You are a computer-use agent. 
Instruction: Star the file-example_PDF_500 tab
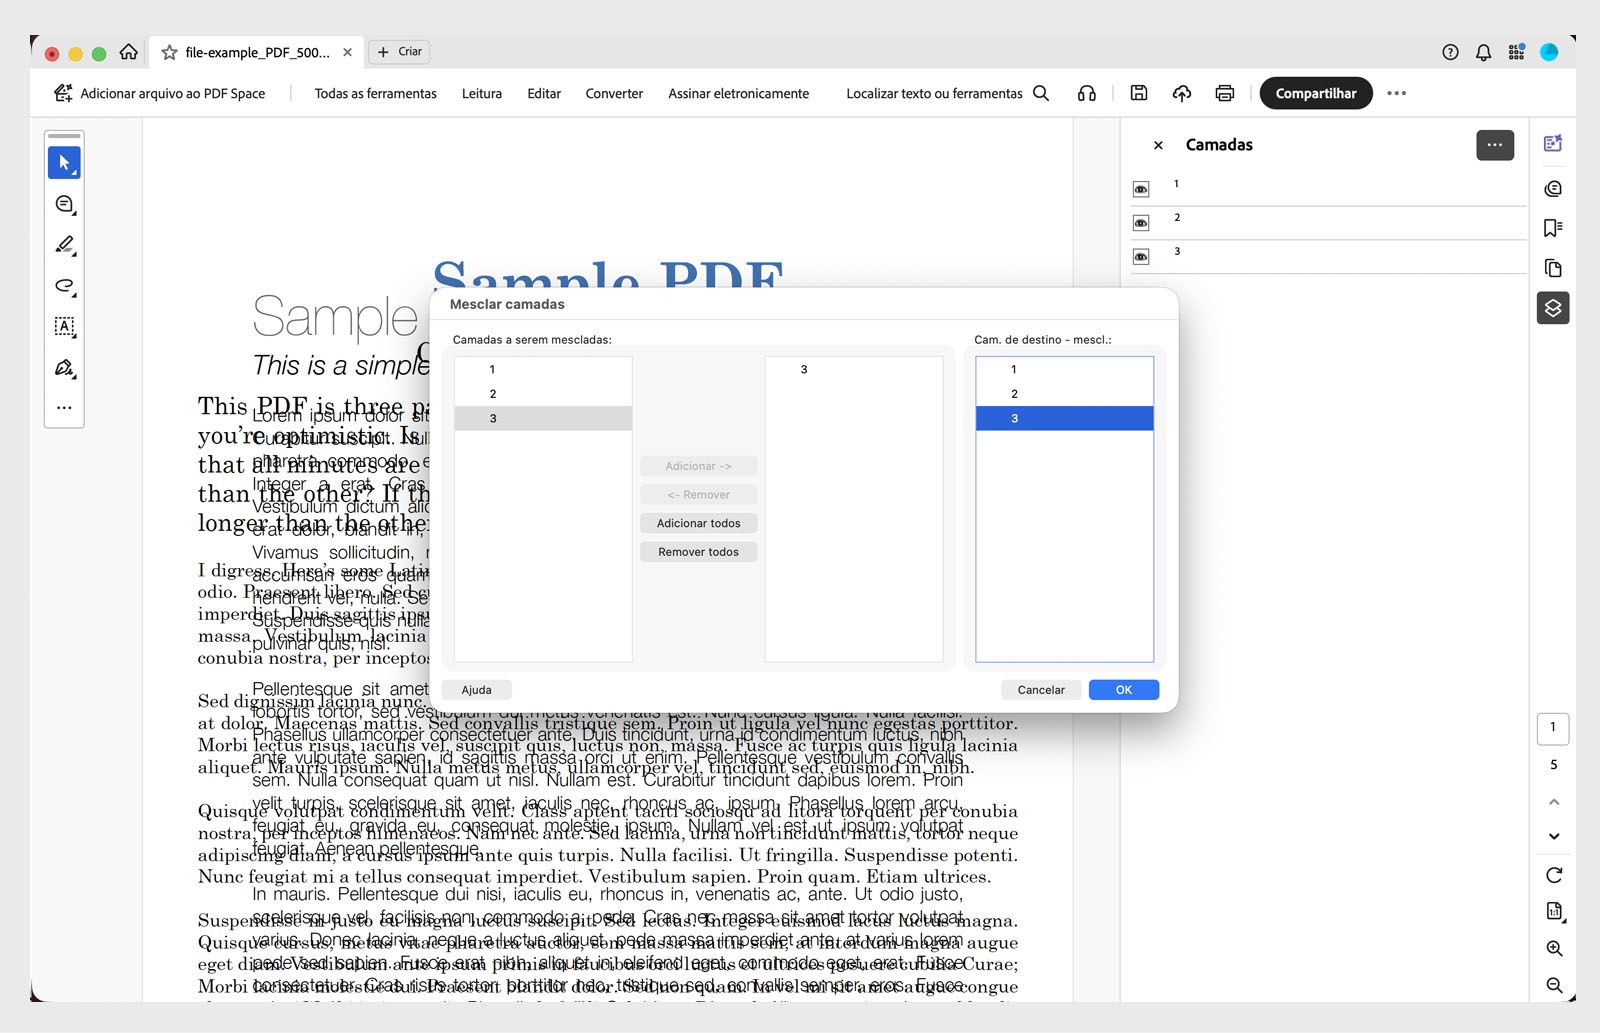pyautogui.click(x=169, y=53)
